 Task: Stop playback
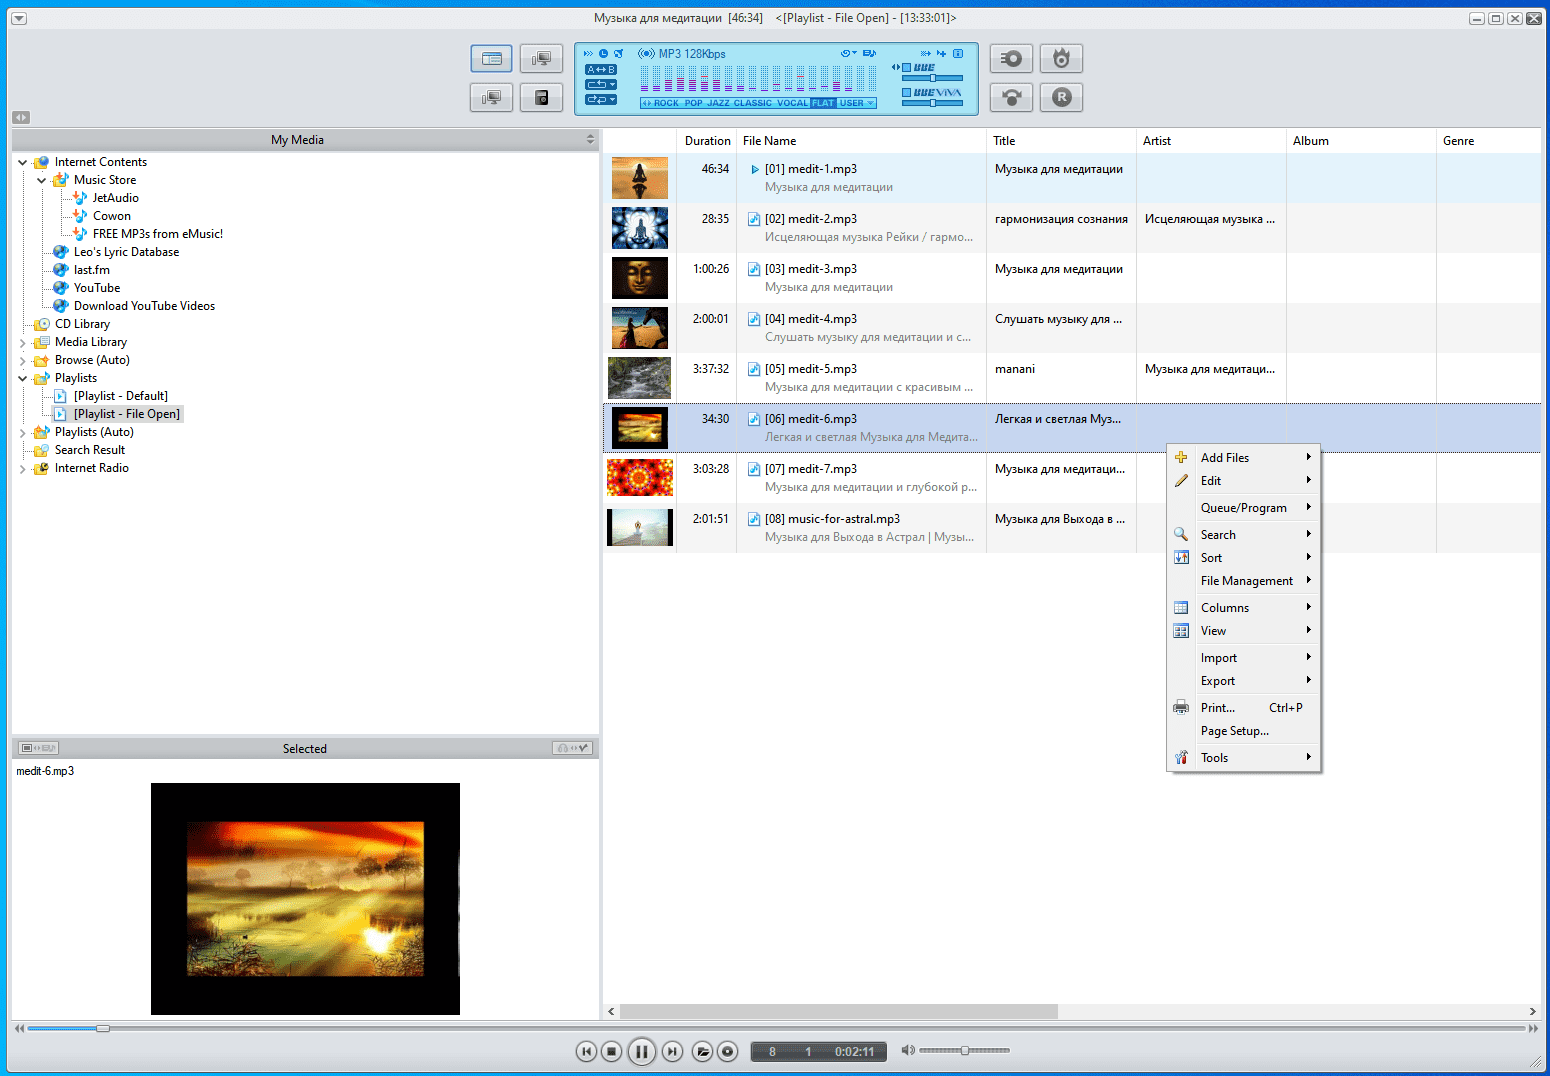[612, 1051]
